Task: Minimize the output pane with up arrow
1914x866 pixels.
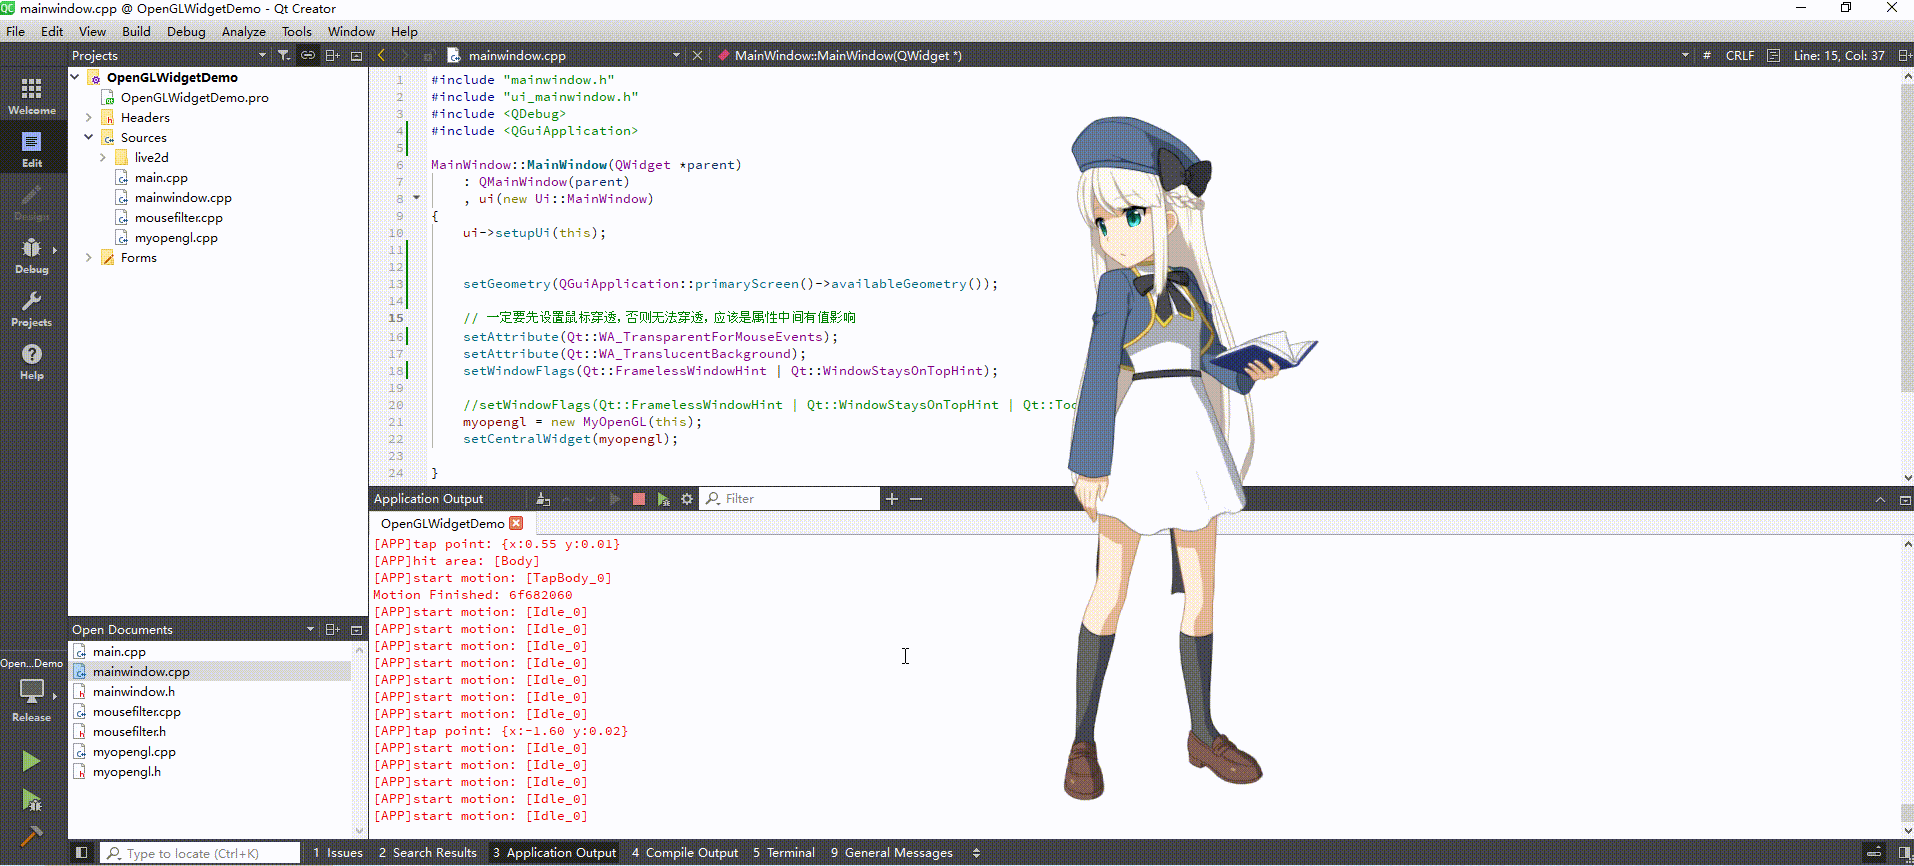Action: coord(1880,499)
